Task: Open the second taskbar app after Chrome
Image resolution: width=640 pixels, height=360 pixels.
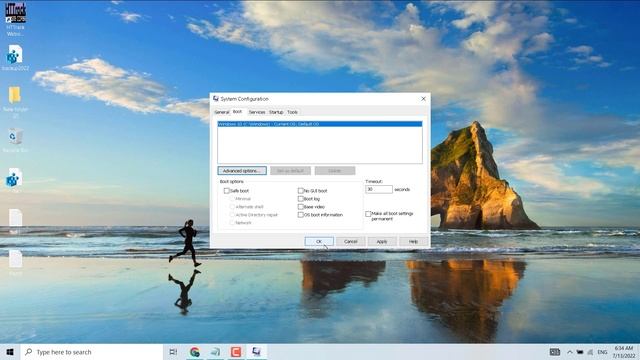Action: point(216,351)
